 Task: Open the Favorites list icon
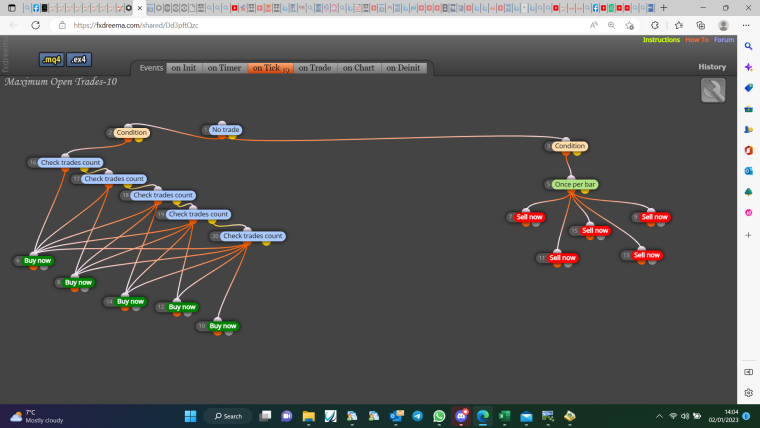pyautogui.click(x=679, y=25)
